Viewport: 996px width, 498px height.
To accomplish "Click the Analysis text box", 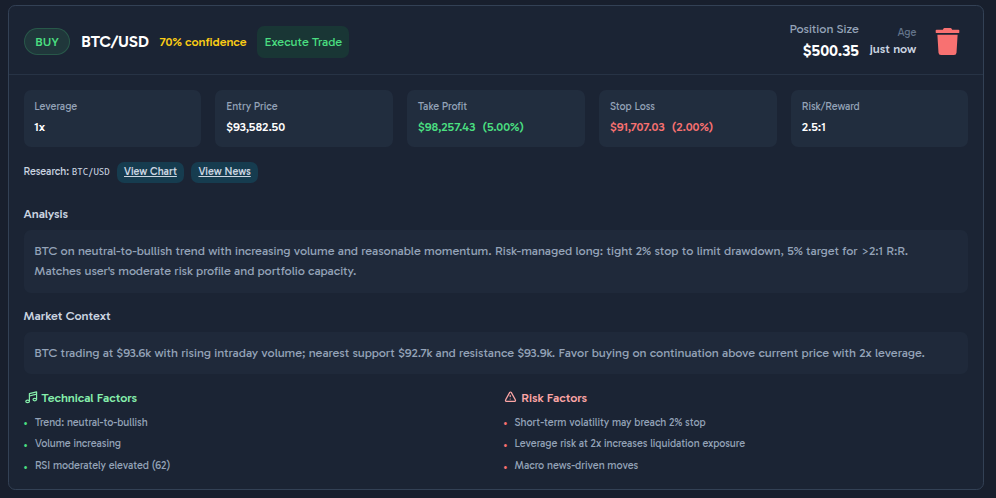I will (496, 261).
